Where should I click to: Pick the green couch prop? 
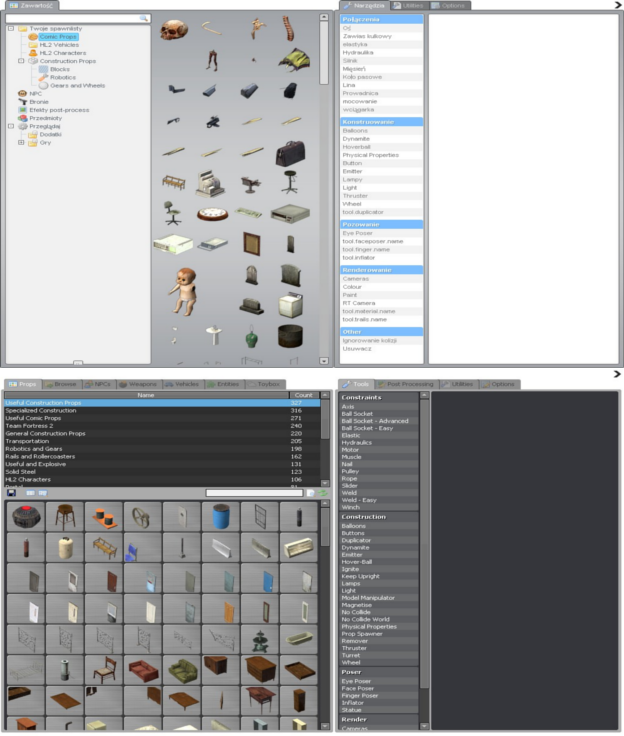point(182,670)
